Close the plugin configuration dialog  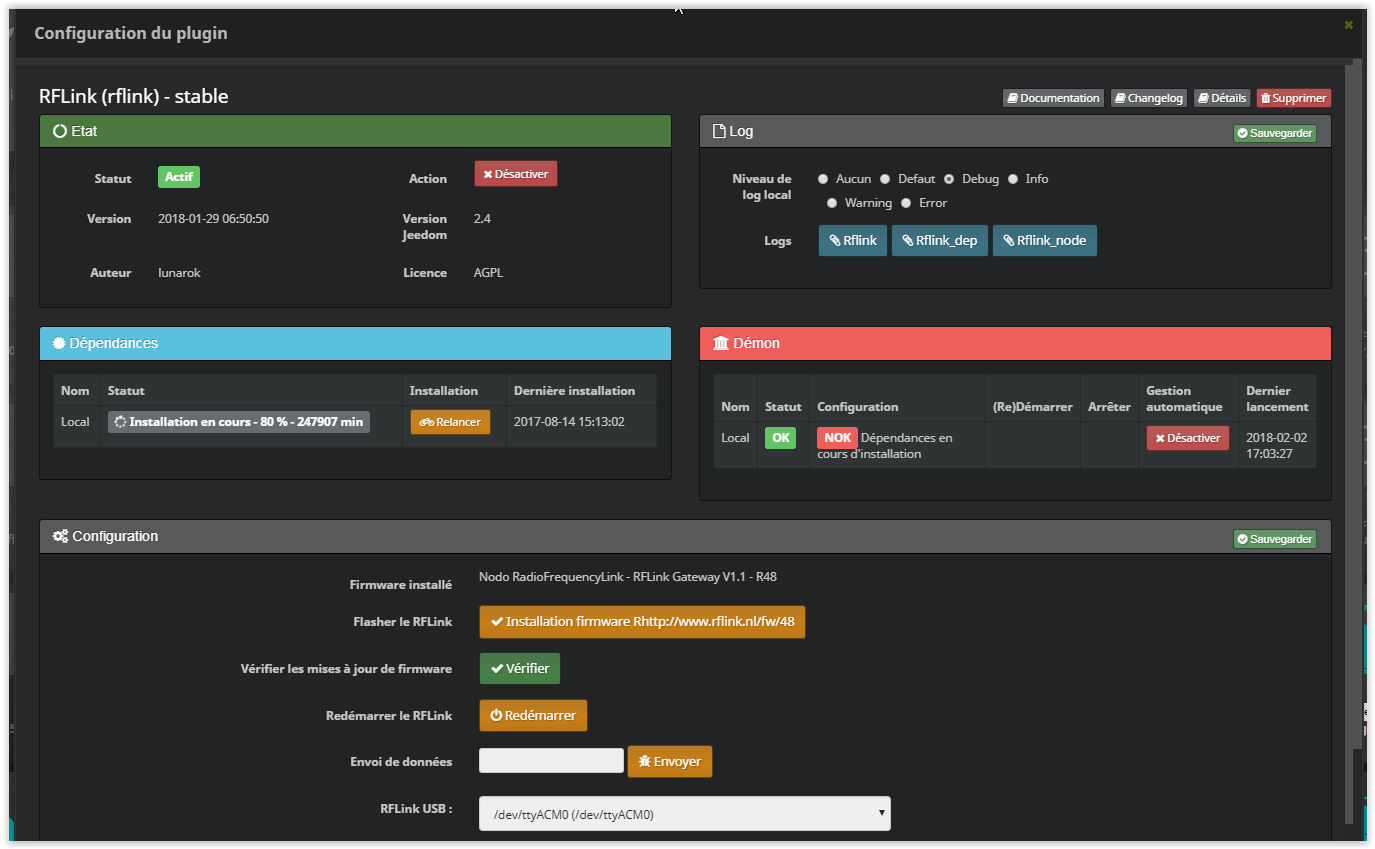point(1348,25)
